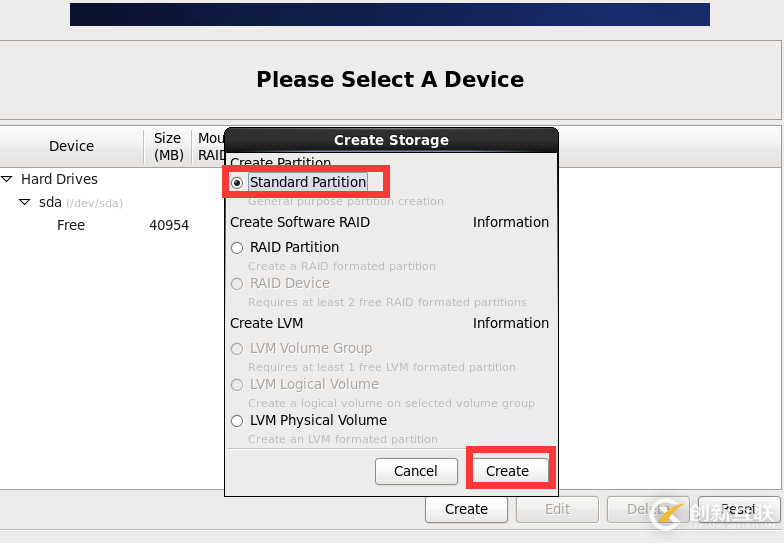Viewport: 784px width, 543px height.
Task: Click the Create button below the device list
Action: click(466, 509)
